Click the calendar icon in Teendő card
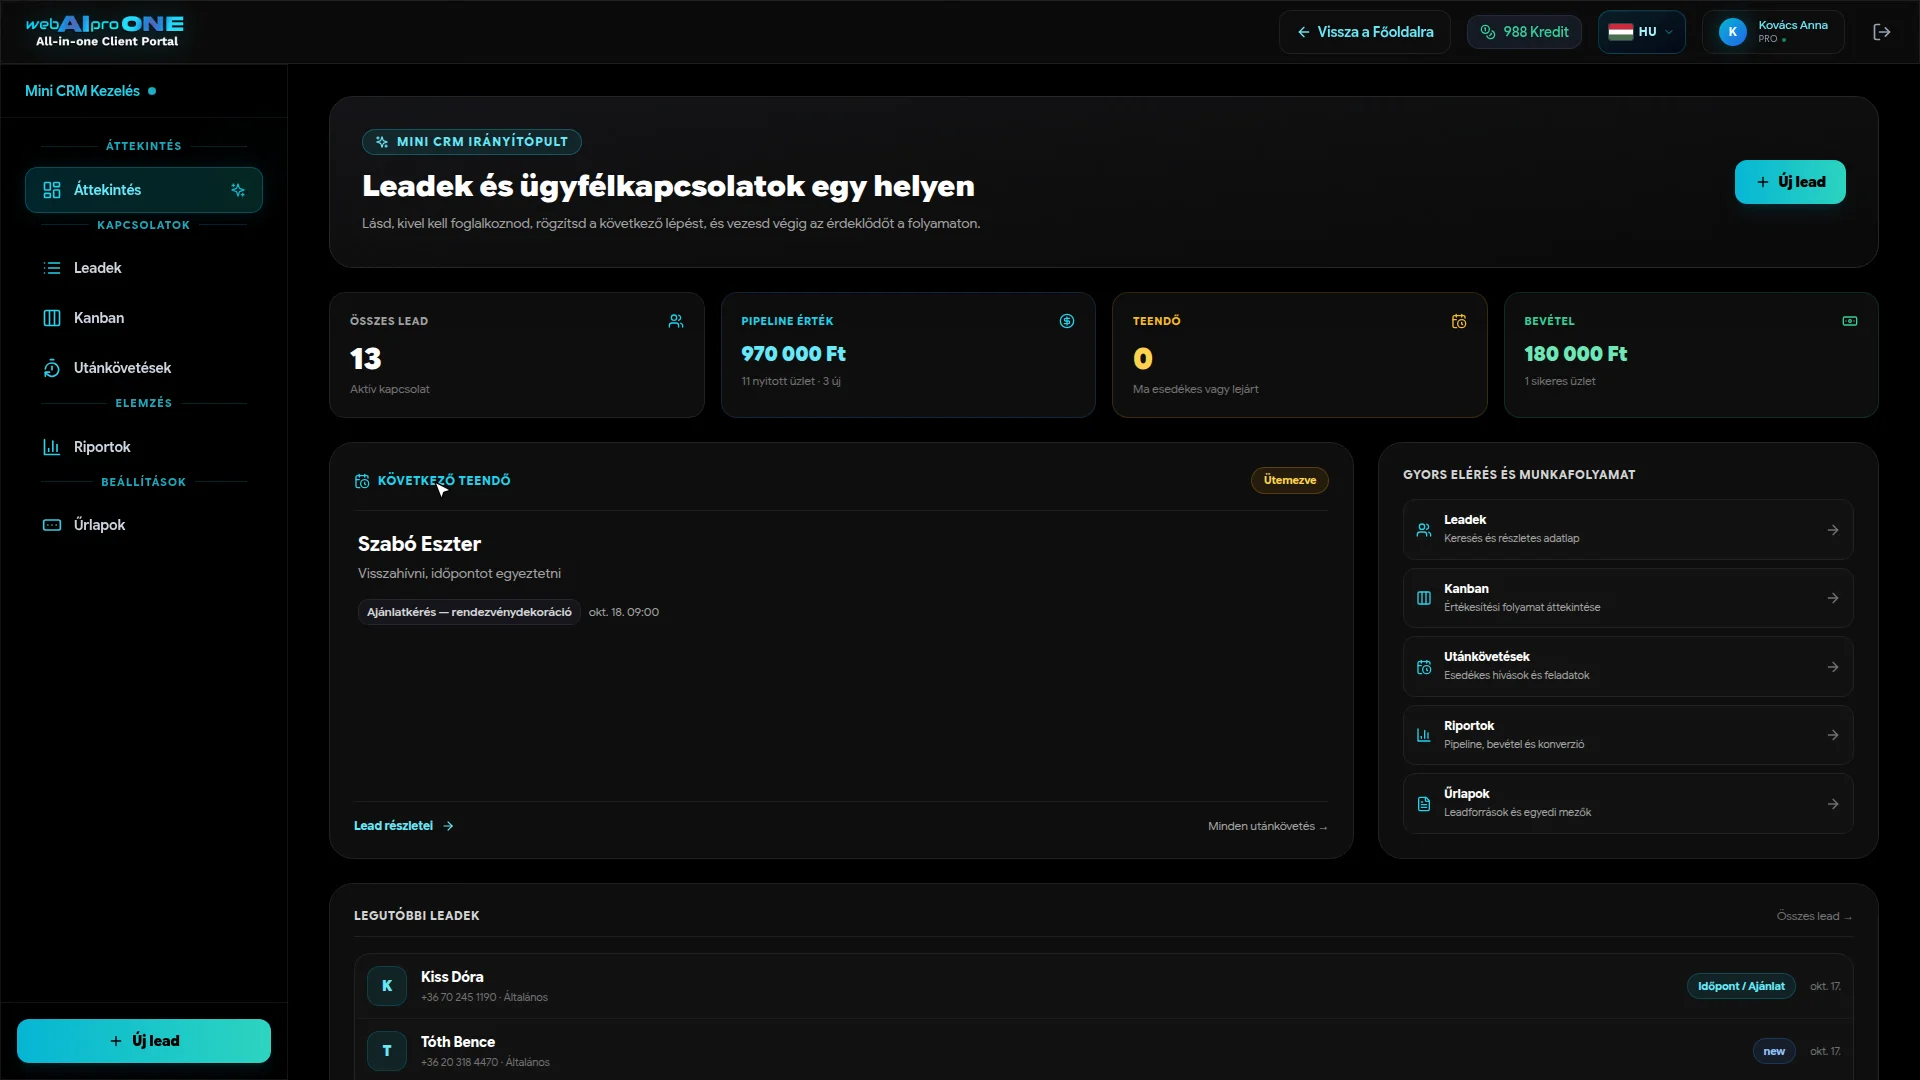Viewport: 1920px width, 1080px height. pyautogui.click(x=1459, y=321)
